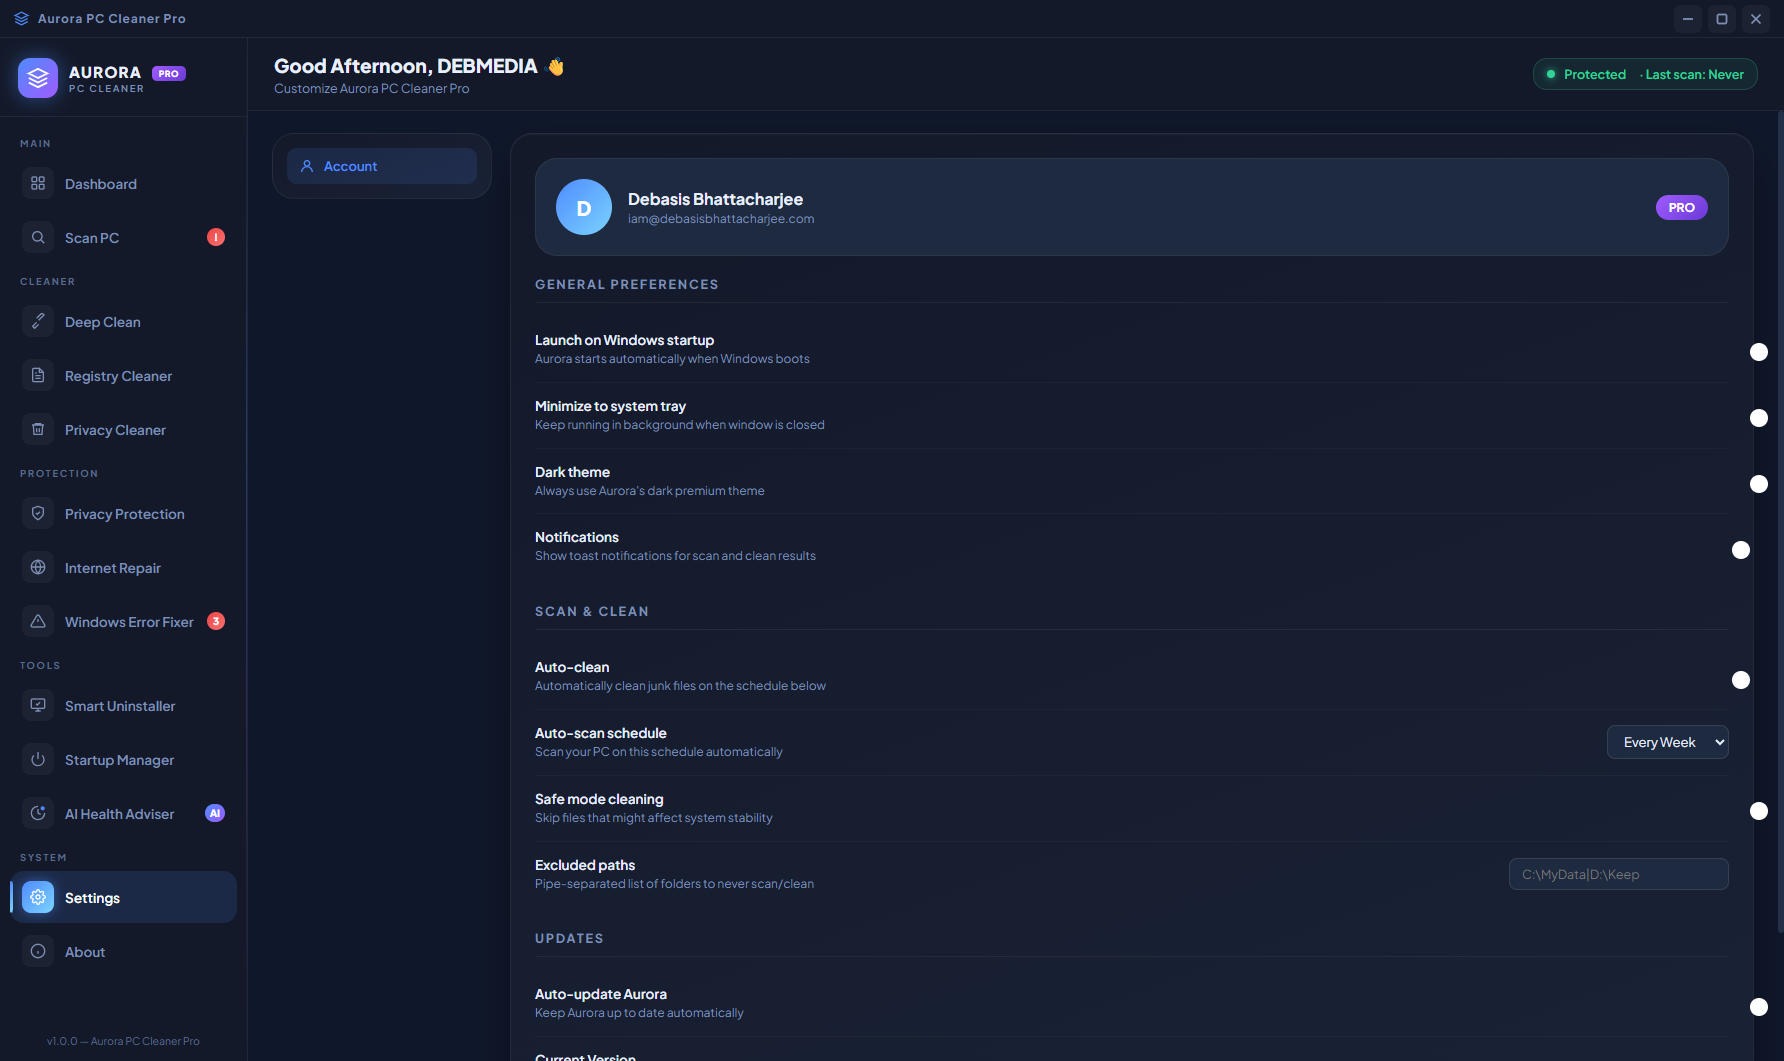Image resolution: width=1784 pixels, height=1061 pixels.
Task: Open the About info icon
Action: pyautogui.click(x=38, y=951)
